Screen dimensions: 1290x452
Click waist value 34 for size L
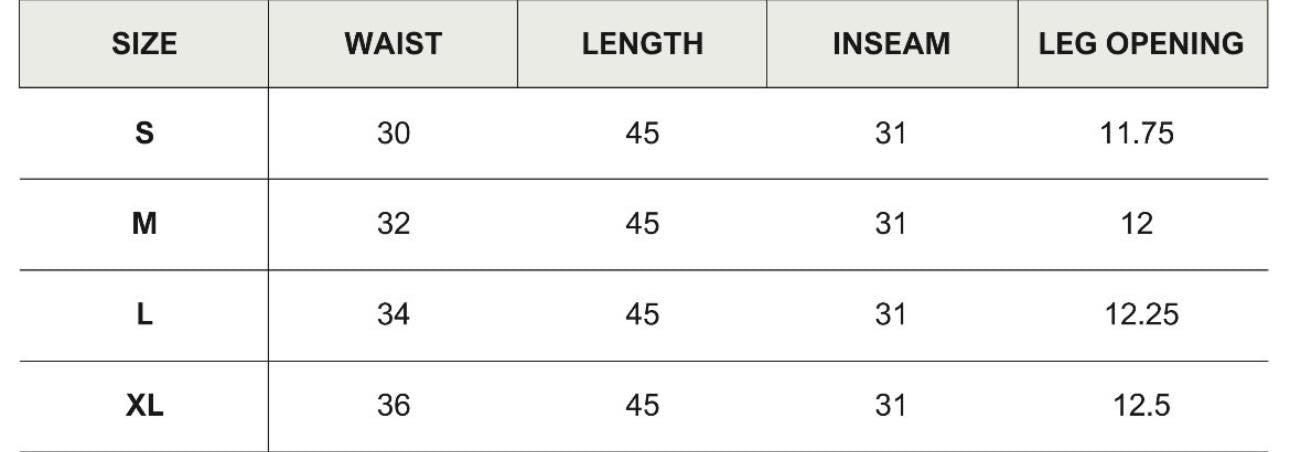tap(393, 315)
